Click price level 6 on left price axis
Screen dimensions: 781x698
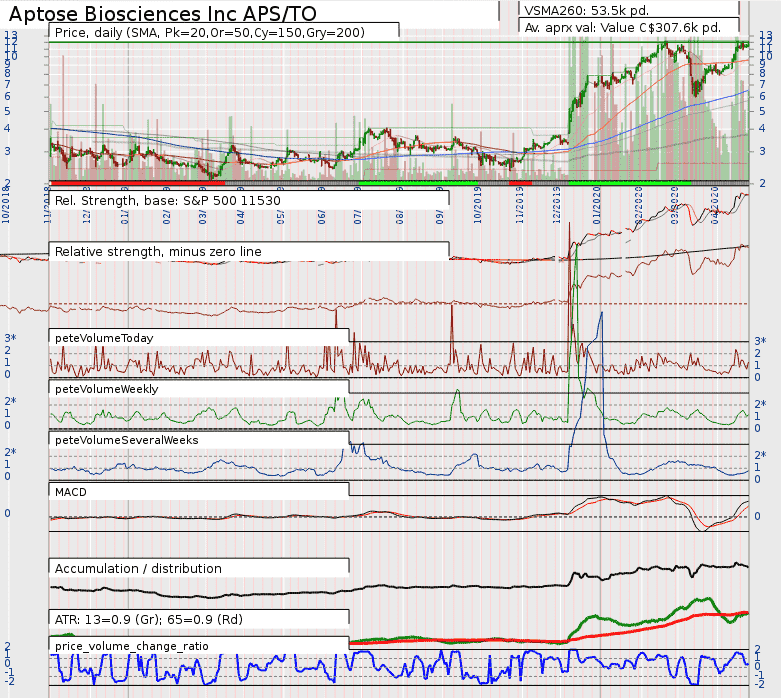(7, 96)
